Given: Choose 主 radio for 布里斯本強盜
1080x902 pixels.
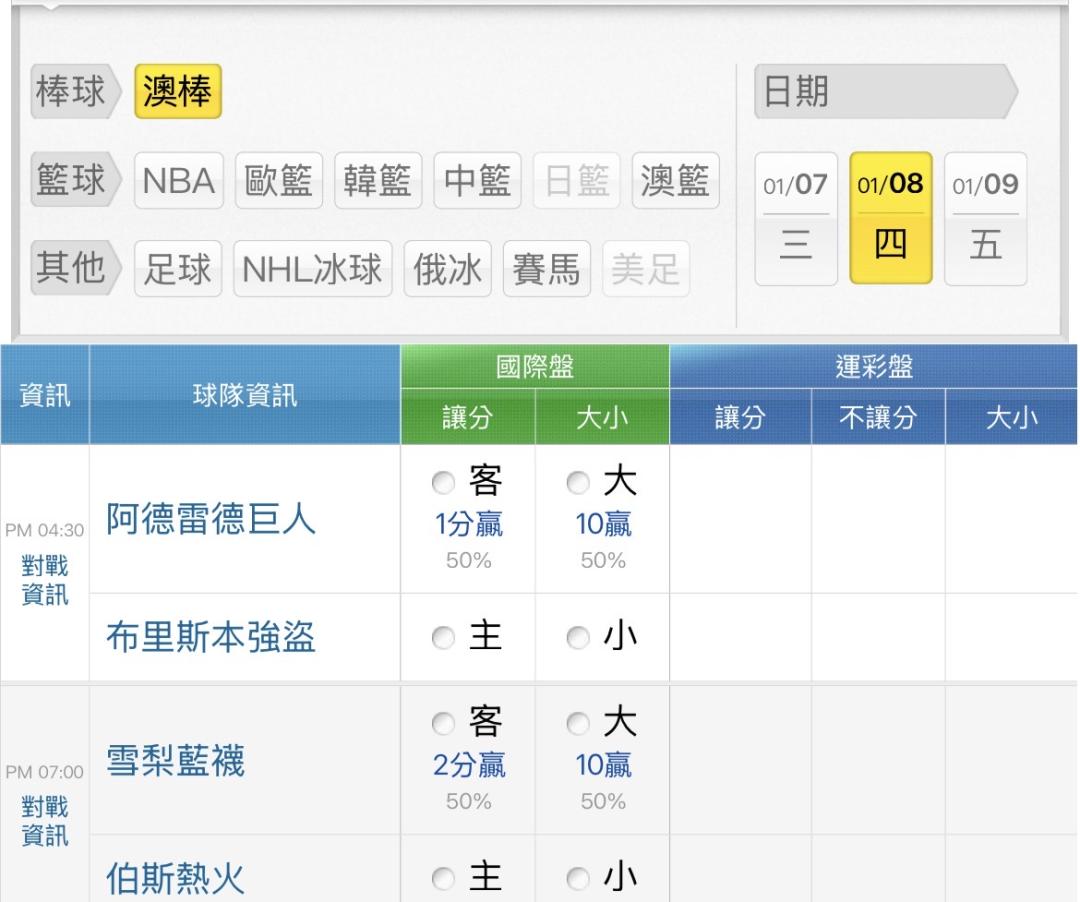Looking at the screenshot, I should tap(443, 638).
